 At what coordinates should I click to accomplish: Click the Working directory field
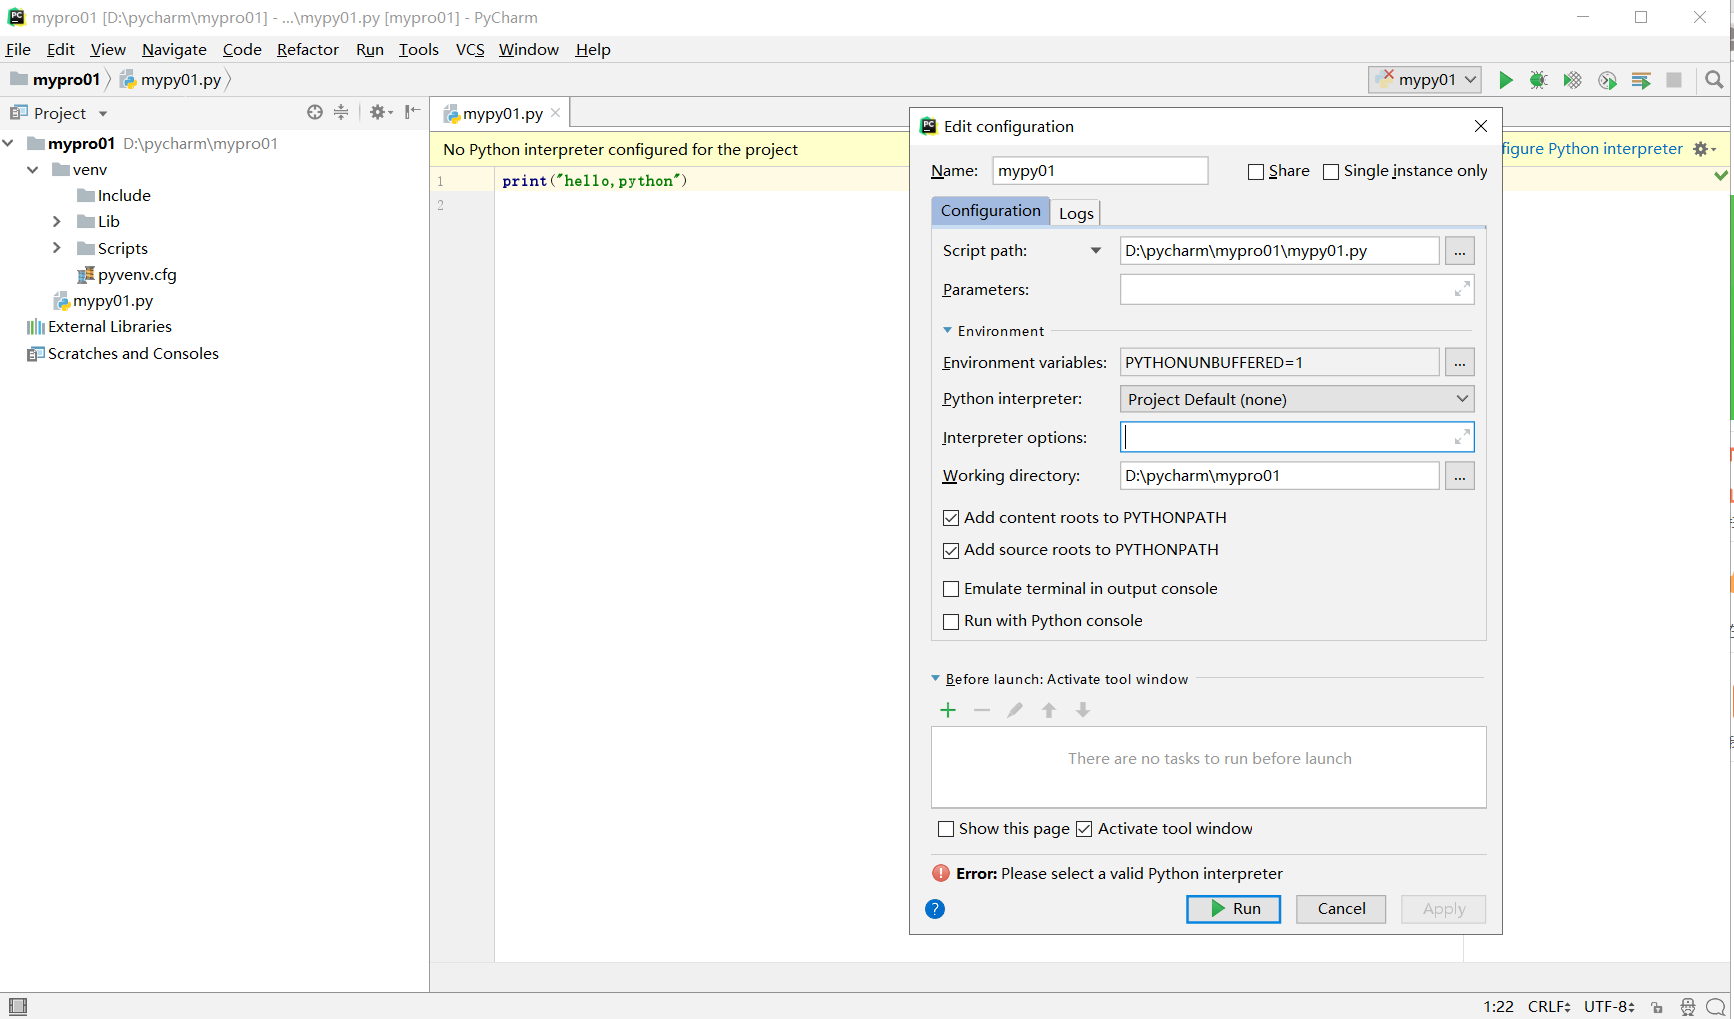(1280, 476)
